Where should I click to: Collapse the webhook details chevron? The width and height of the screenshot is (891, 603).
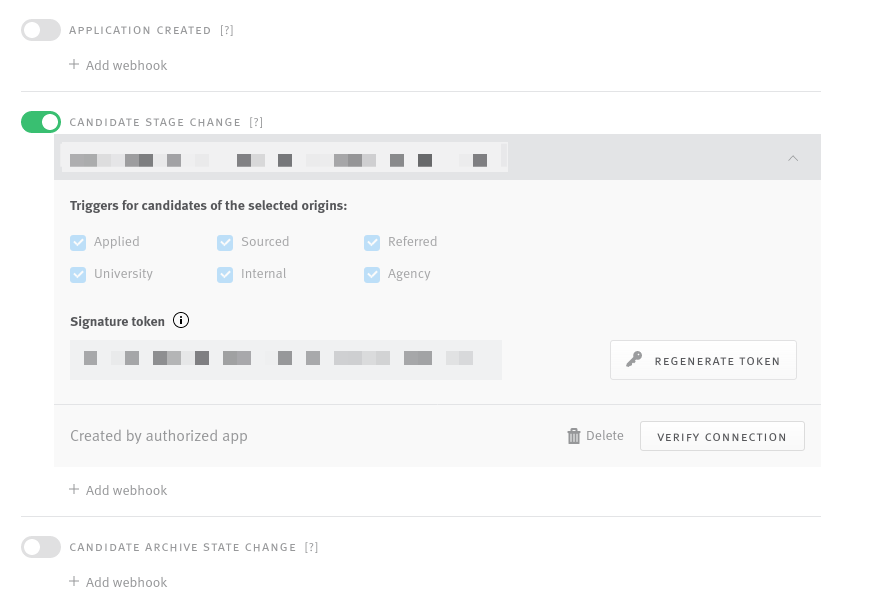[793, 158]
